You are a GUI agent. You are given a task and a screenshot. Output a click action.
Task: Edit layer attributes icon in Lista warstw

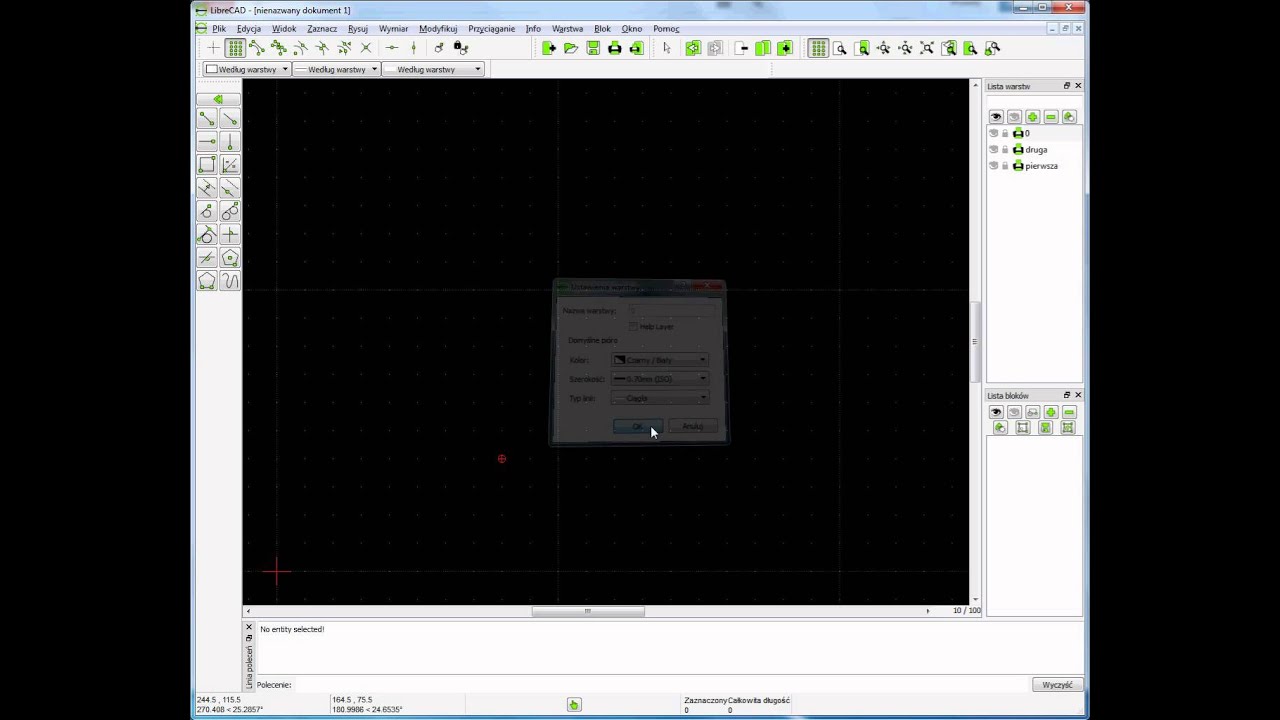(1069, 117)
